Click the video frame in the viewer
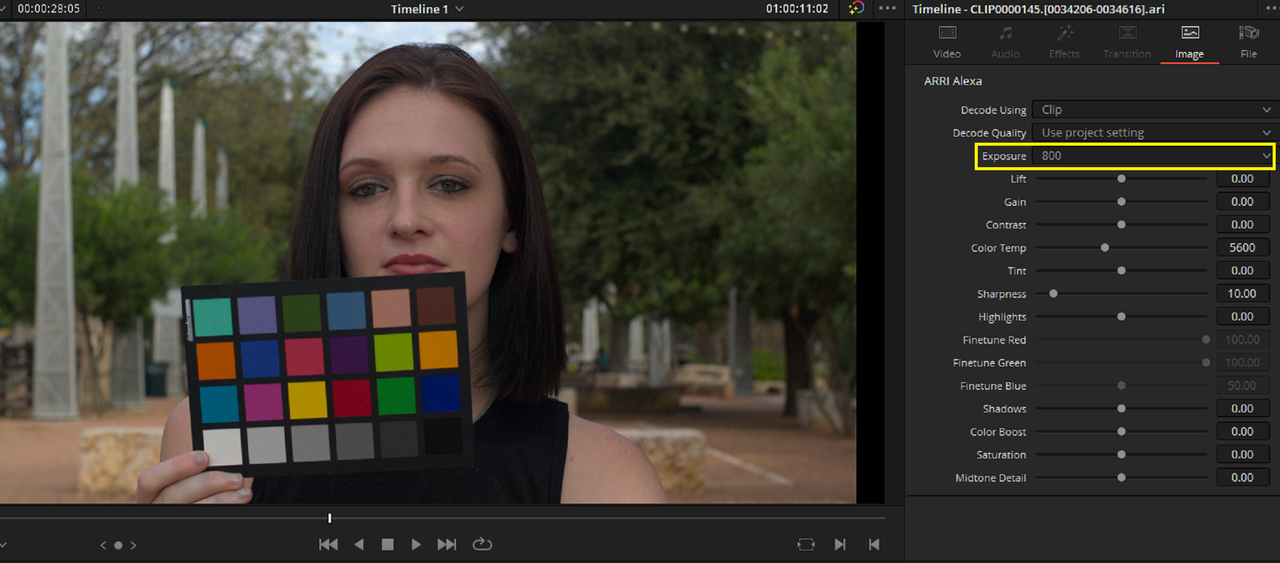1280x563 pixels. (x=428, y=262)
